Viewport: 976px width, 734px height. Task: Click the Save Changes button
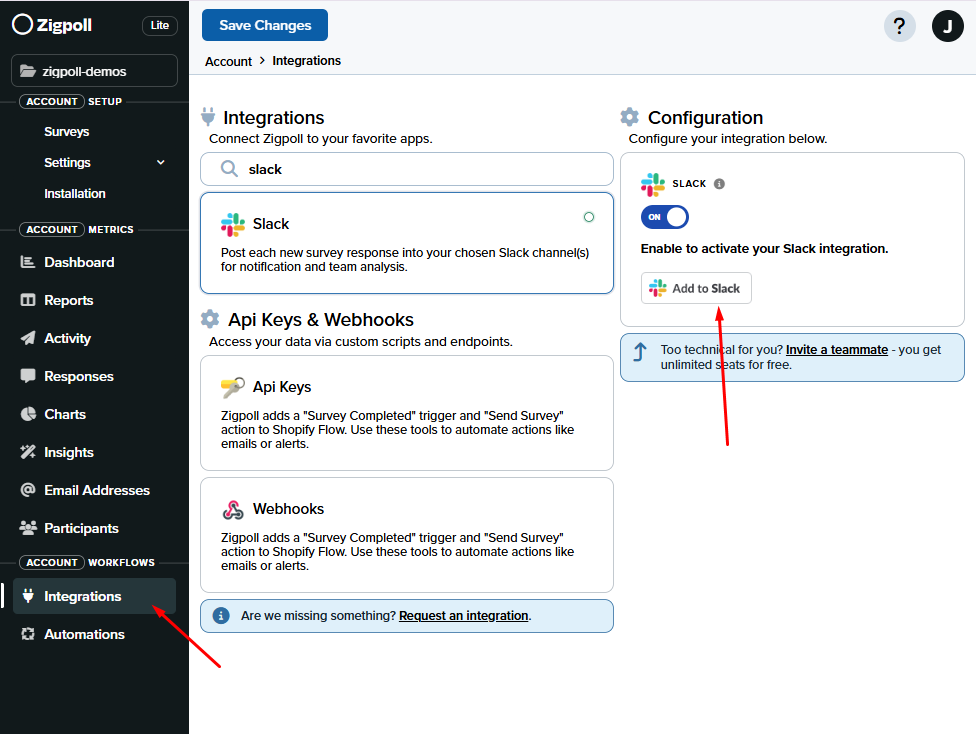pyautogui.click(x=265, y=25)
